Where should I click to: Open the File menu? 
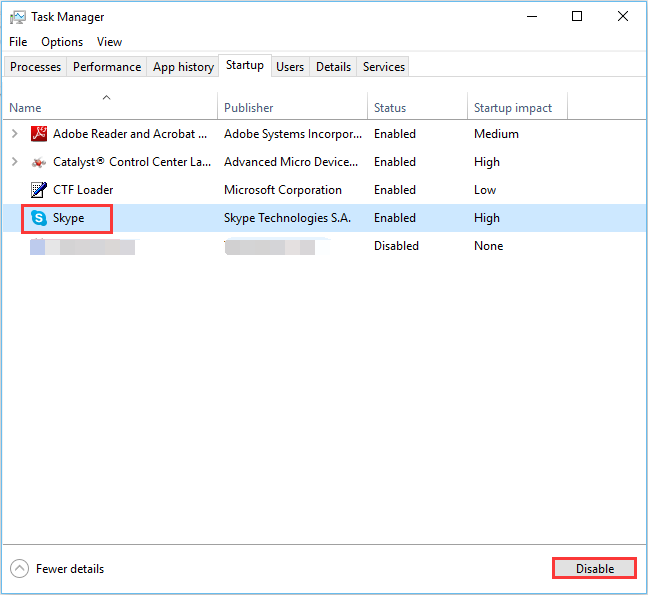(18, 42)
